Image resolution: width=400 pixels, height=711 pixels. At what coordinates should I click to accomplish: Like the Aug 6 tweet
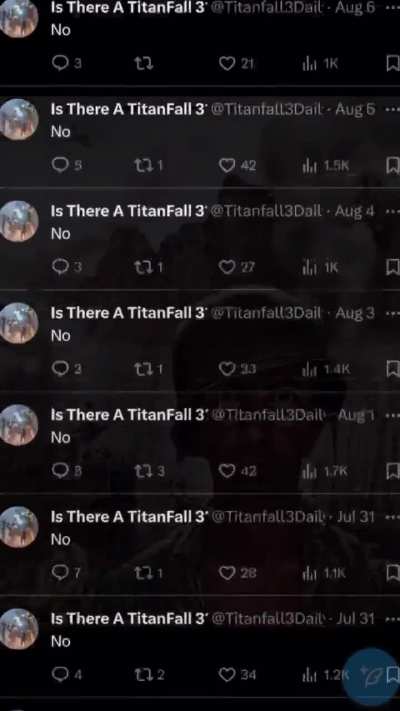[x=227, y=64]
